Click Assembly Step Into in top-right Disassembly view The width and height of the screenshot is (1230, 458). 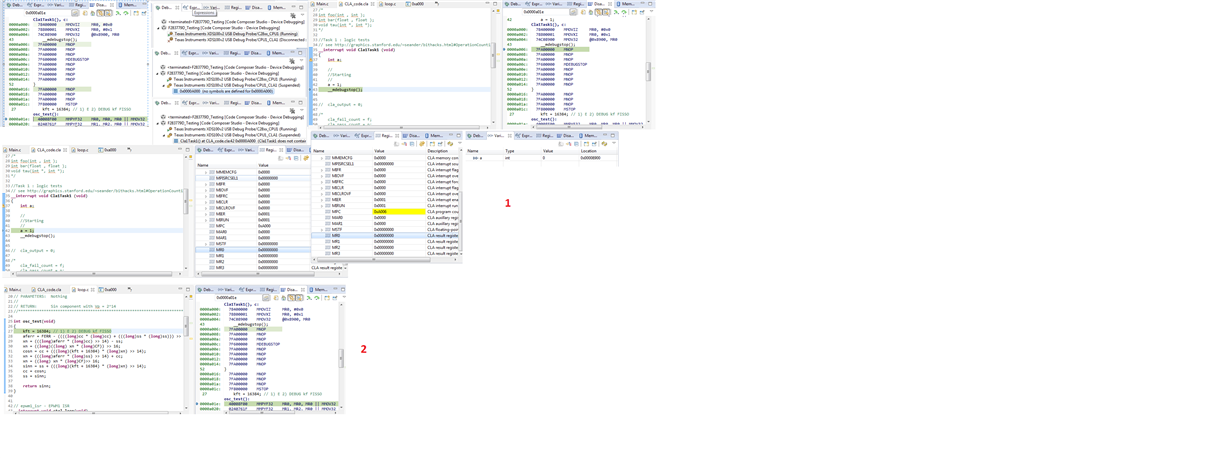tap(616, 12)
